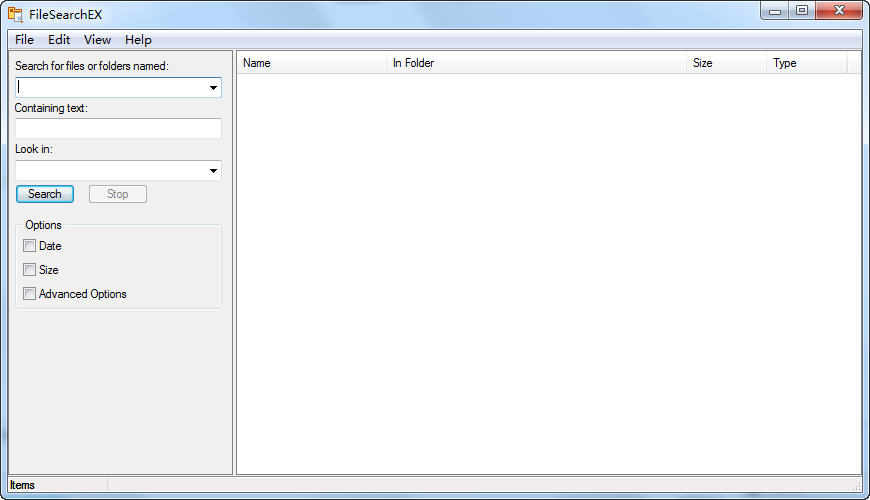Image resolution: width=870 pixels, height=500 pixels.
Task: Expand the file name search history dropdown arrow
Action: (213, 88)
